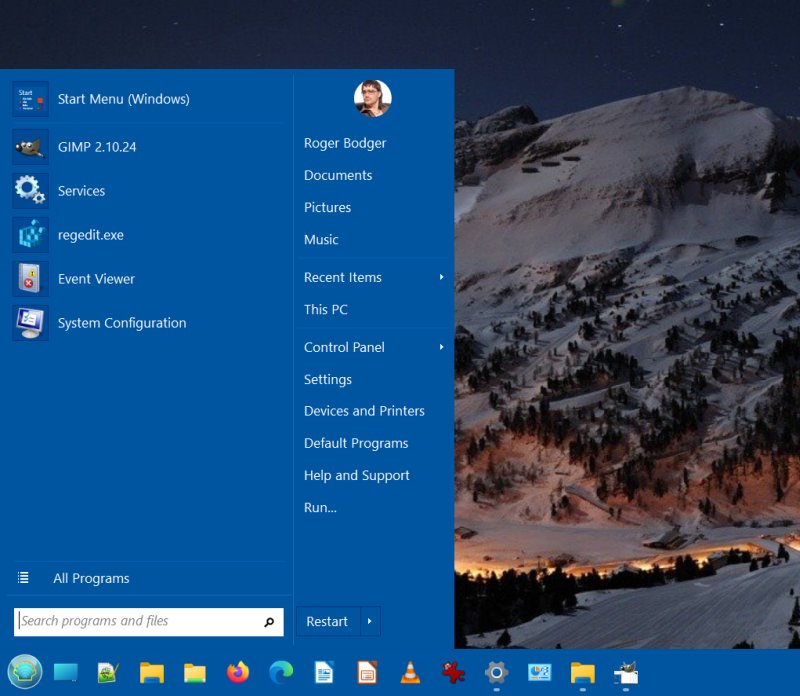Click the GIMP Wilber icon on the taskbar
This screenshot has height=696, width=800.
click(x=626, y=673)
